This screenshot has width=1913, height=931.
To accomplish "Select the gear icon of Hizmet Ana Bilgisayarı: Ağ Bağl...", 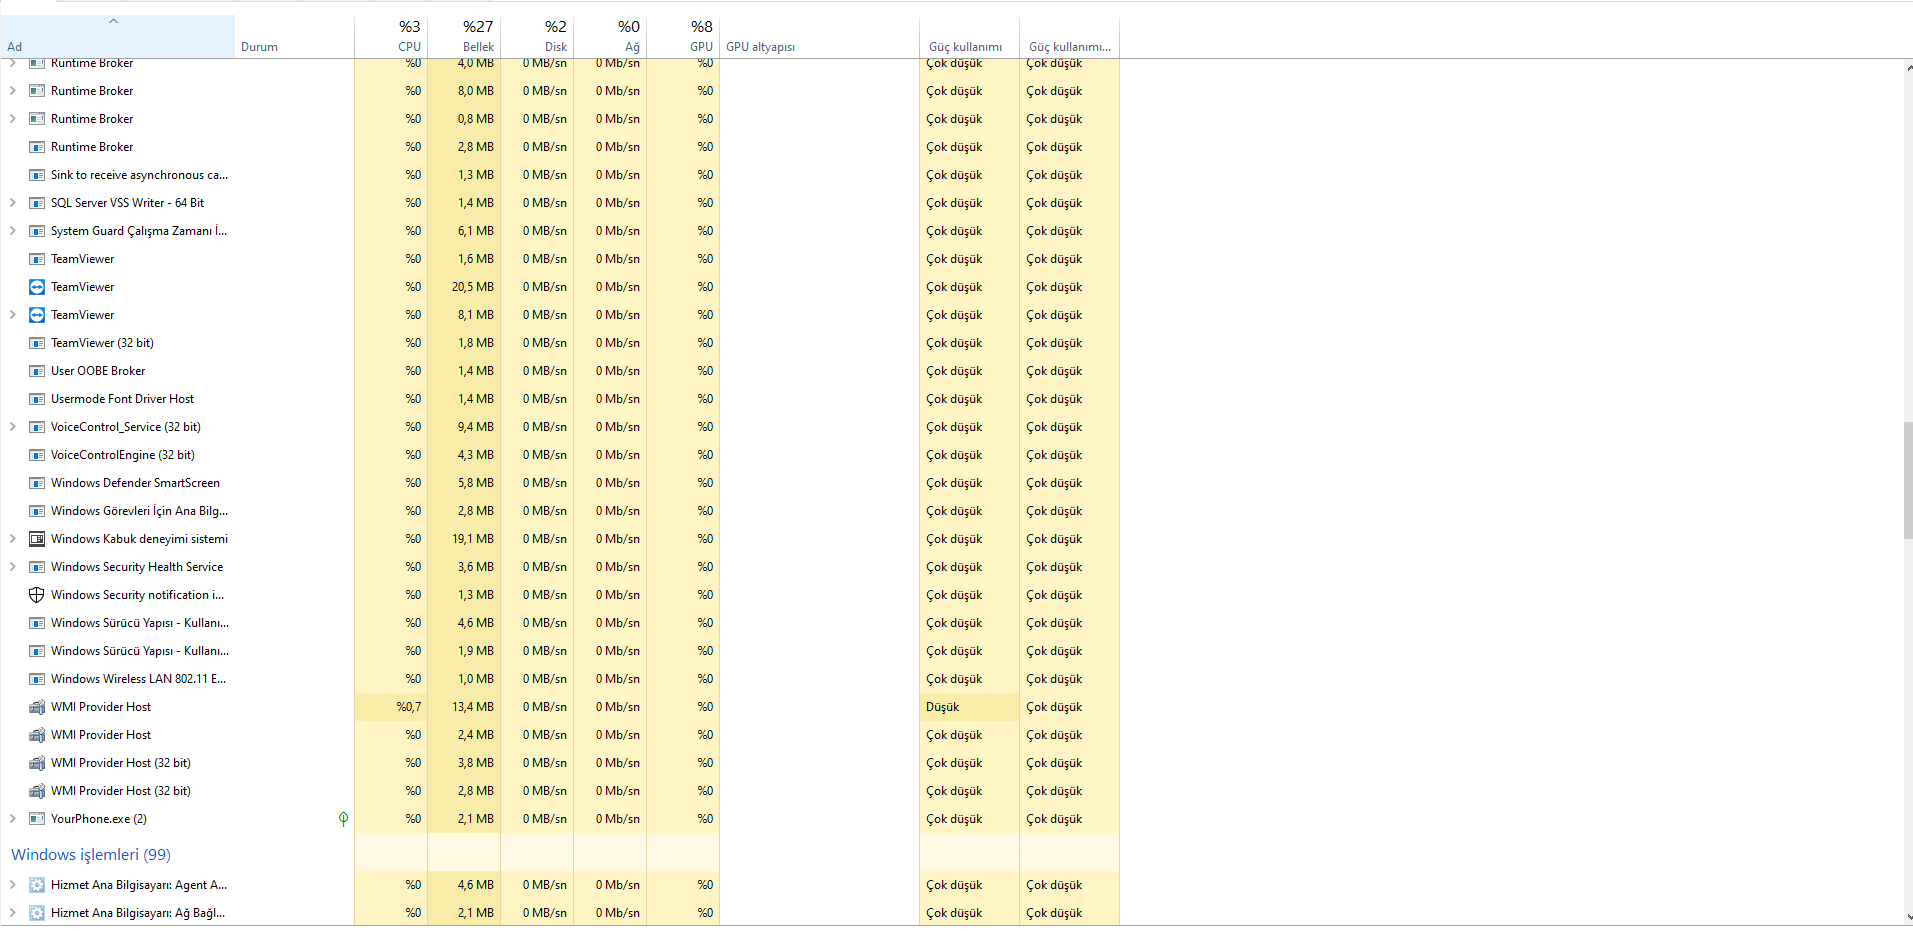I will coord(37,913).
